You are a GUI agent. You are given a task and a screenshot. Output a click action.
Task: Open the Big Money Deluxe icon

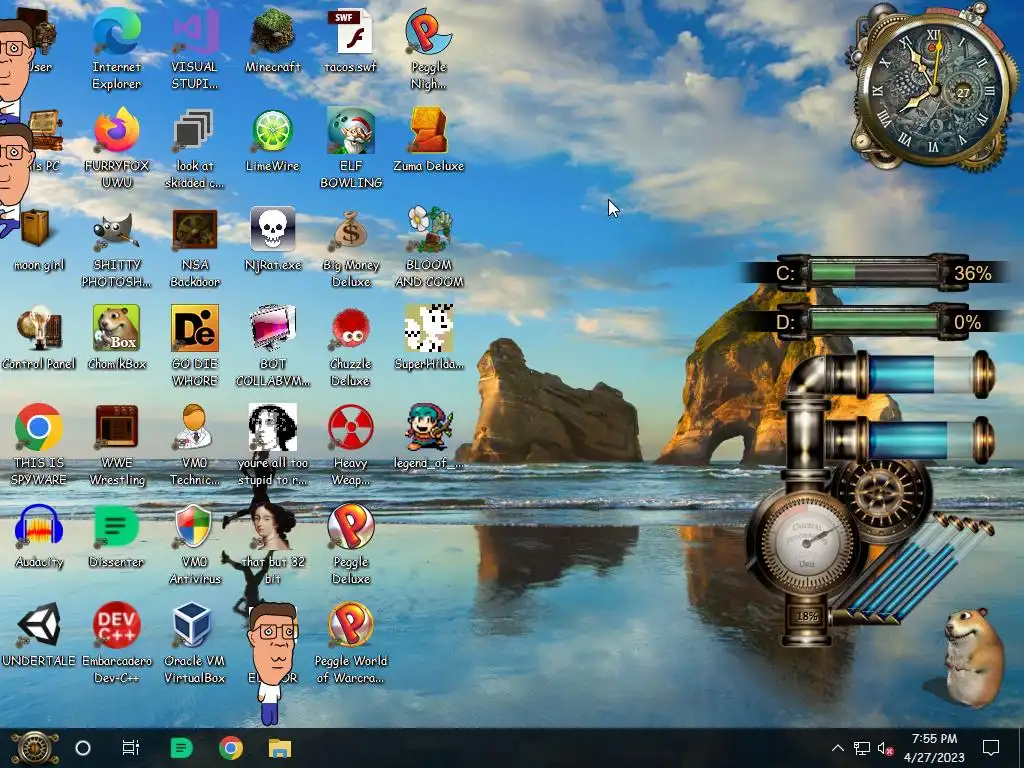click(351, 230)
